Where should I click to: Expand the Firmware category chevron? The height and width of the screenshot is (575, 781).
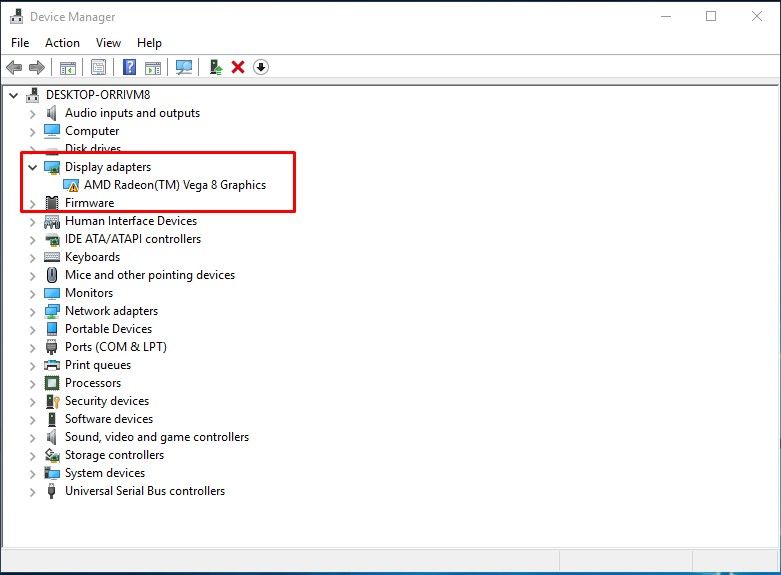pyautogui.click(x=32, y=204)
